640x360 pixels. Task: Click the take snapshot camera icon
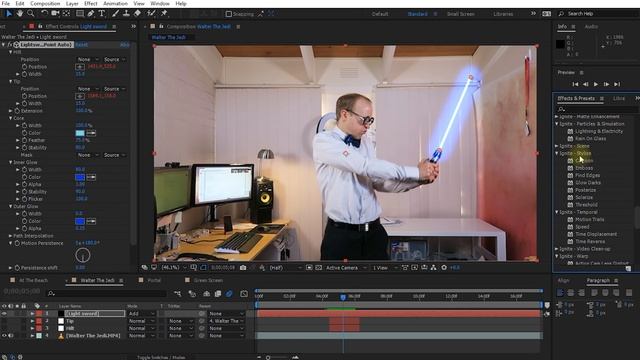(243, 268)
